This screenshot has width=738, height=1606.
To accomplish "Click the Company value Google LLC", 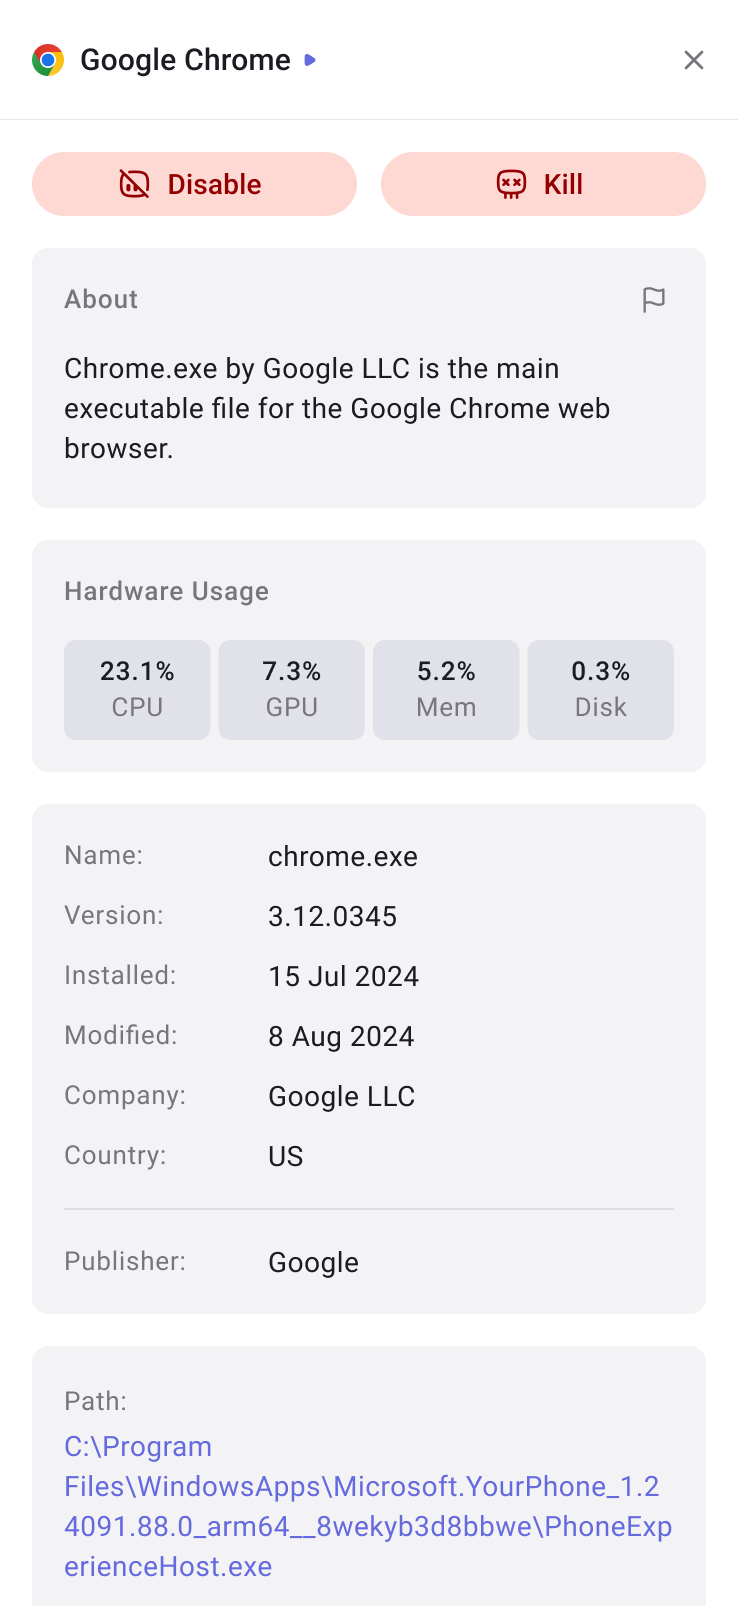I will click(341, 1096).
